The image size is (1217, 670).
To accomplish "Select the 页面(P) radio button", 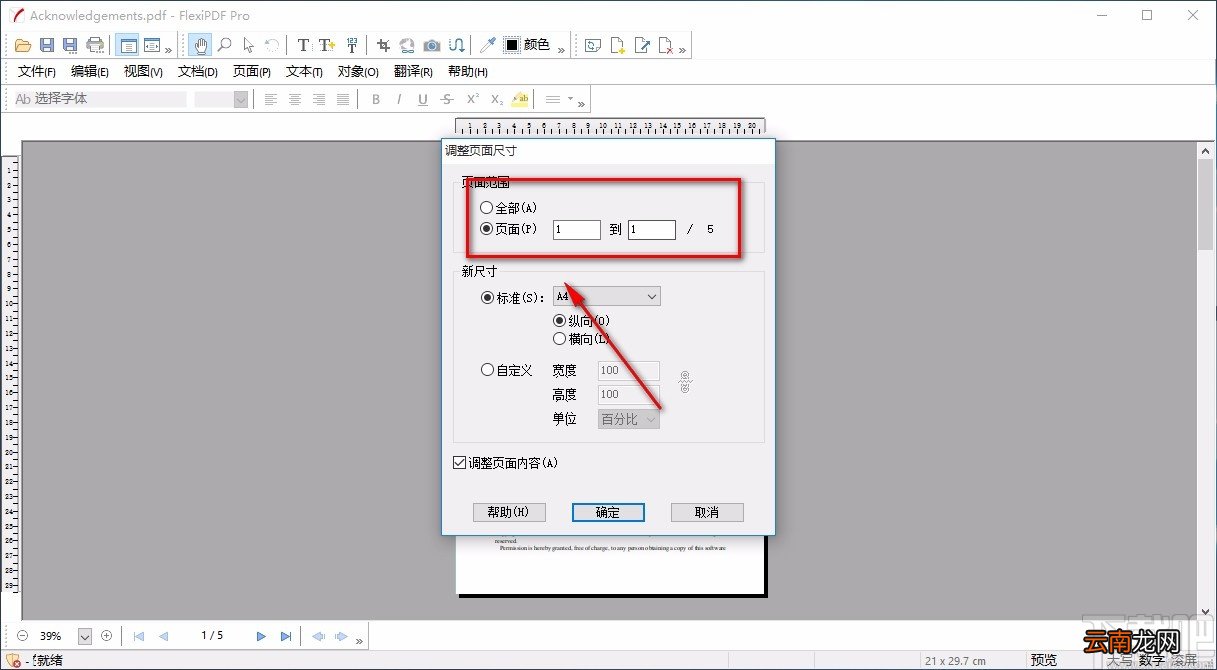I will pos(487,229).
